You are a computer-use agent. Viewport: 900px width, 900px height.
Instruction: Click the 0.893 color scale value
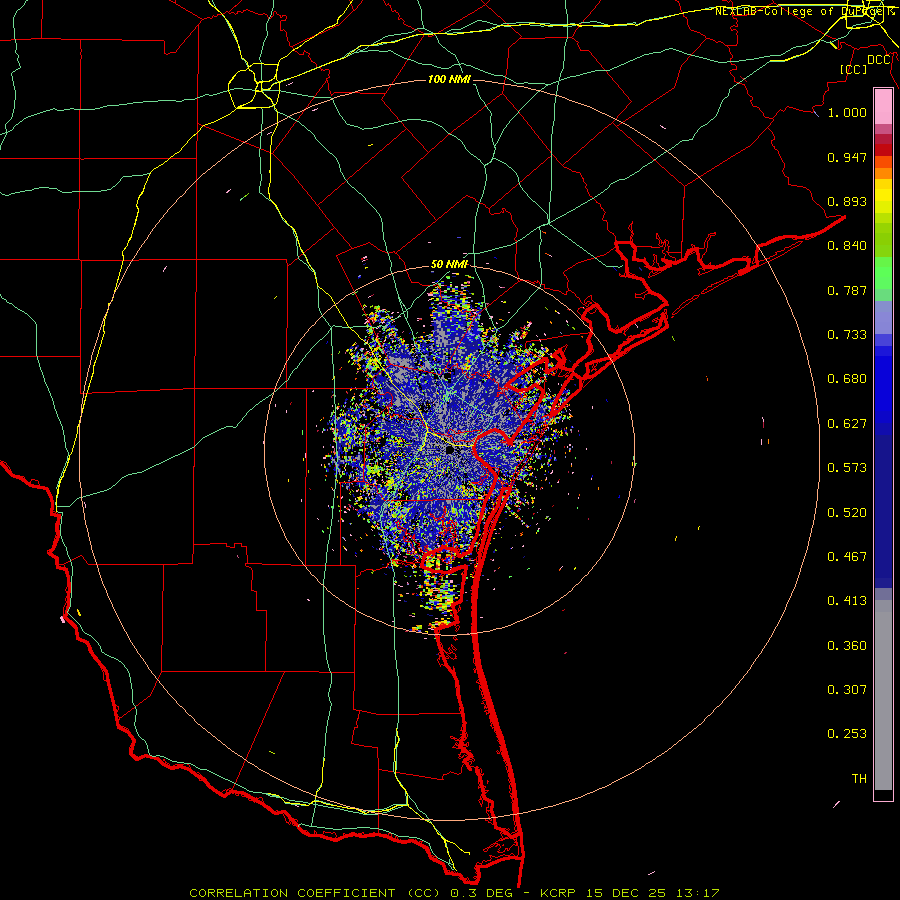[847, 201]
